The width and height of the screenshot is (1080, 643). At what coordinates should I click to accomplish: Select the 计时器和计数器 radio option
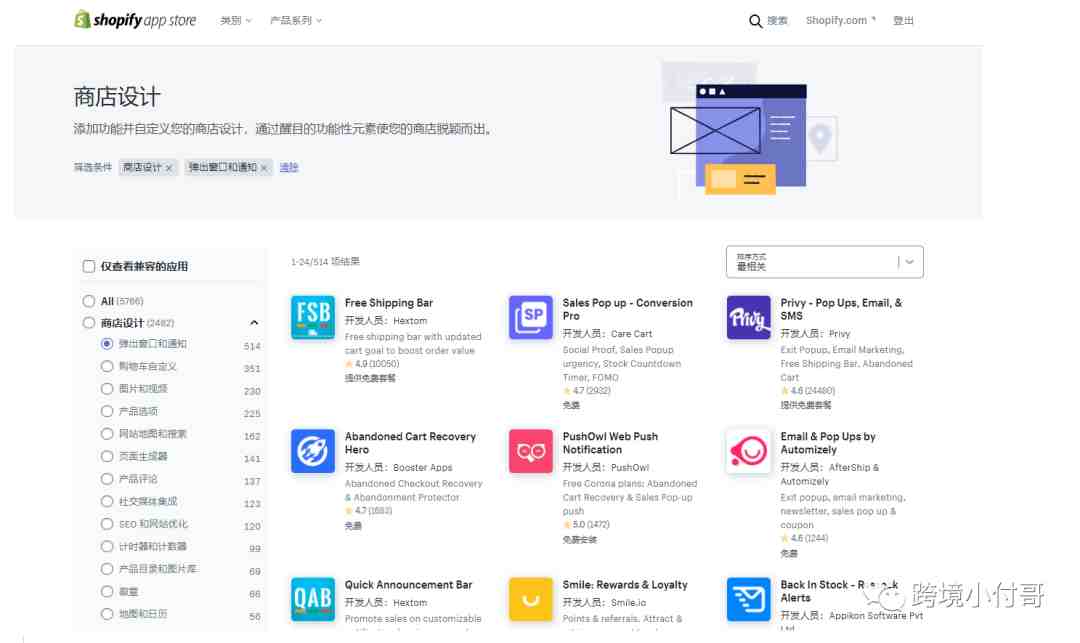coord(107,547)
